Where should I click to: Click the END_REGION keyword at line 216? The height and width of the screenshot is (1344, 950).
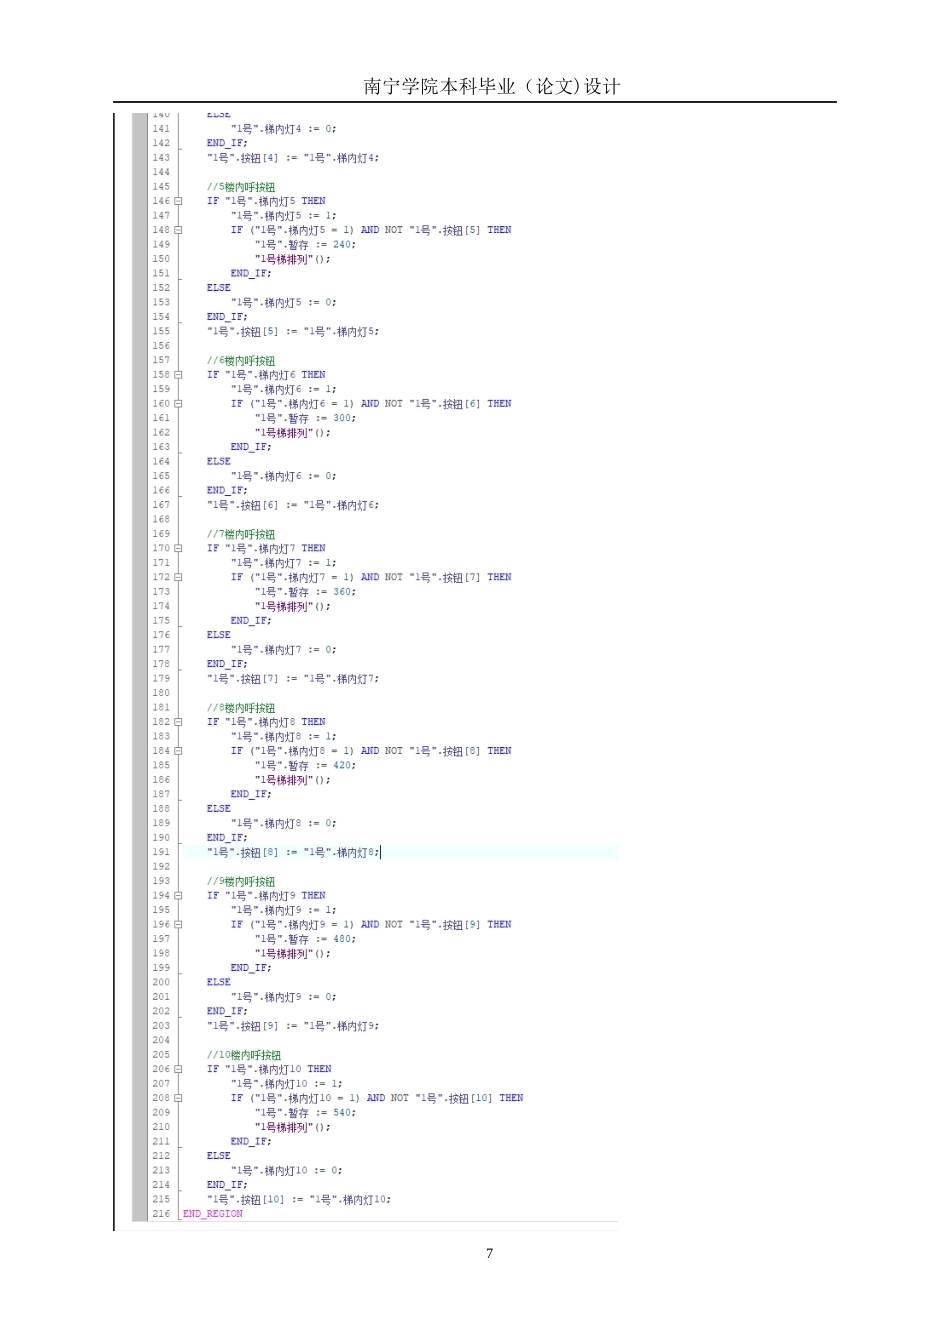click(x=213, y=1214)
